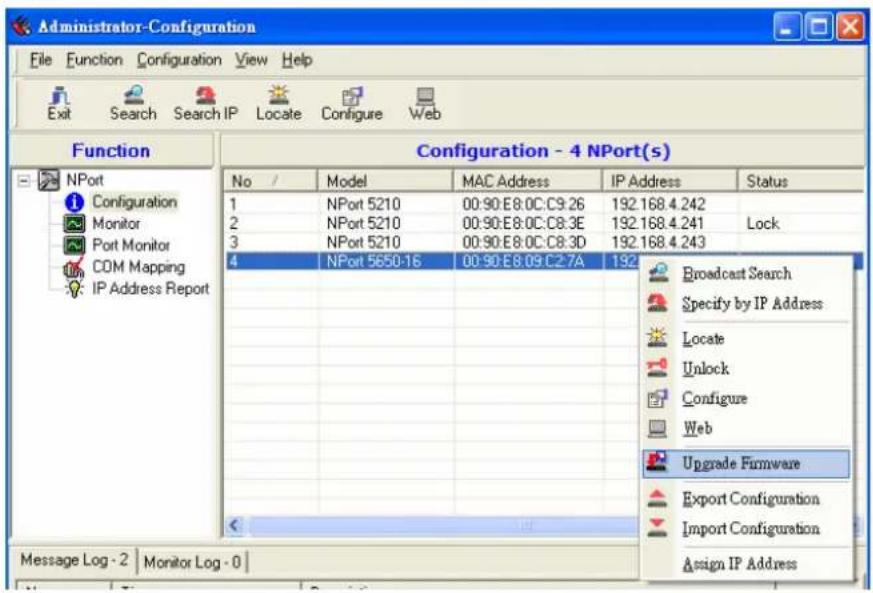This screenshot has height=593, width=873.
Task: Select MAC address 00:90:E8:0C:C9:26 cell
Action: click(523, 204)
